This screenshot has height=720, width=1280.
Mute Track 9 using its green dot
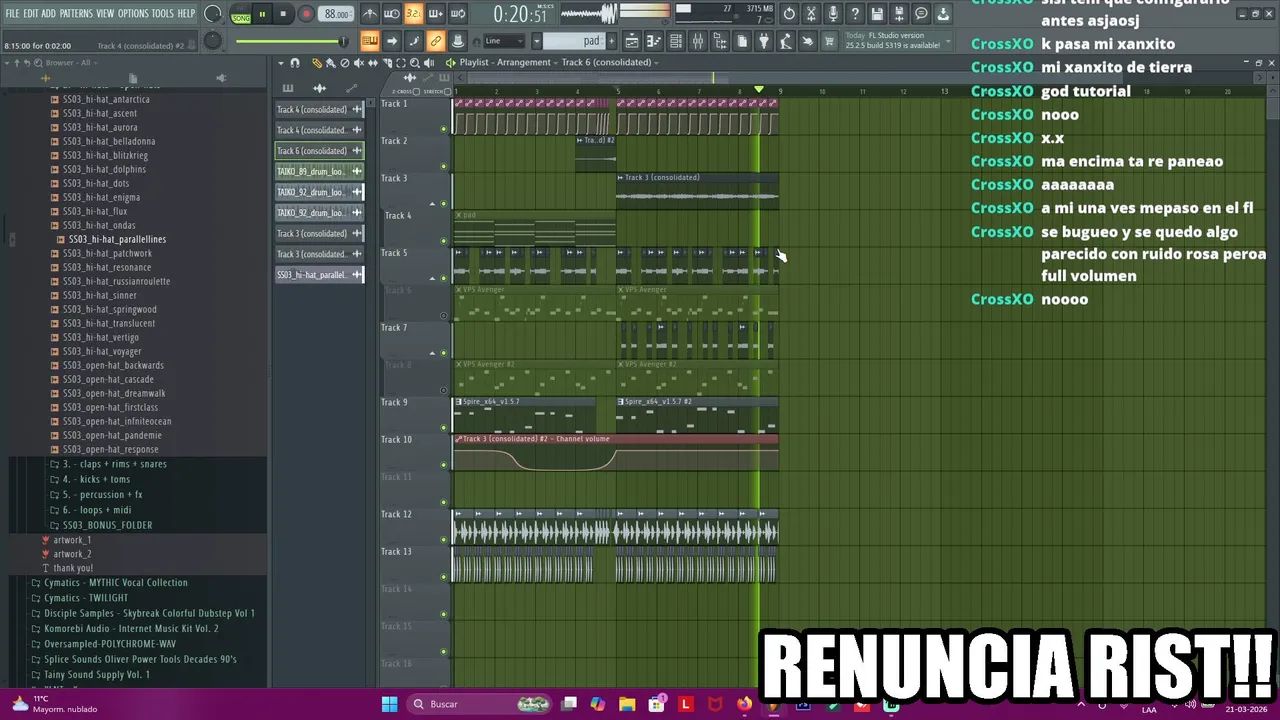point(444,428)
